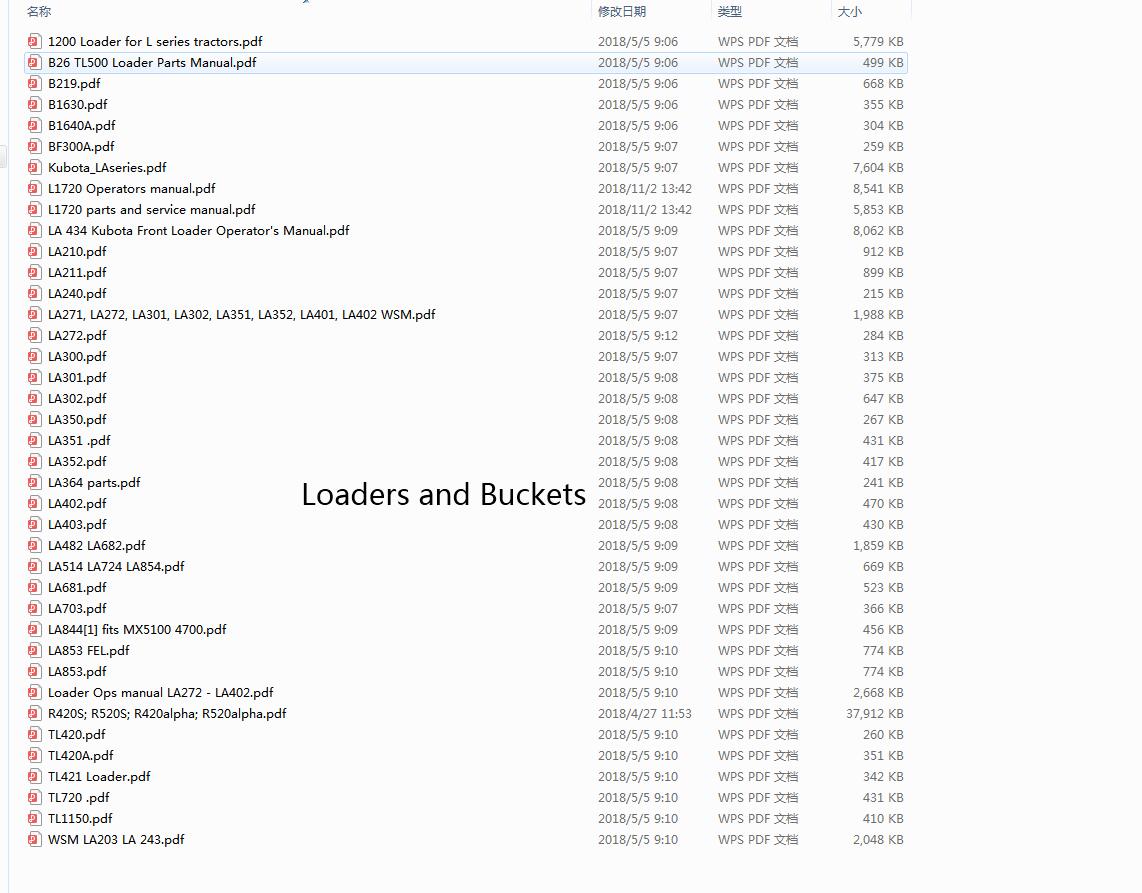Select the icon for TL1150.pdf
1142x893 pixels.
pos(35,818)
